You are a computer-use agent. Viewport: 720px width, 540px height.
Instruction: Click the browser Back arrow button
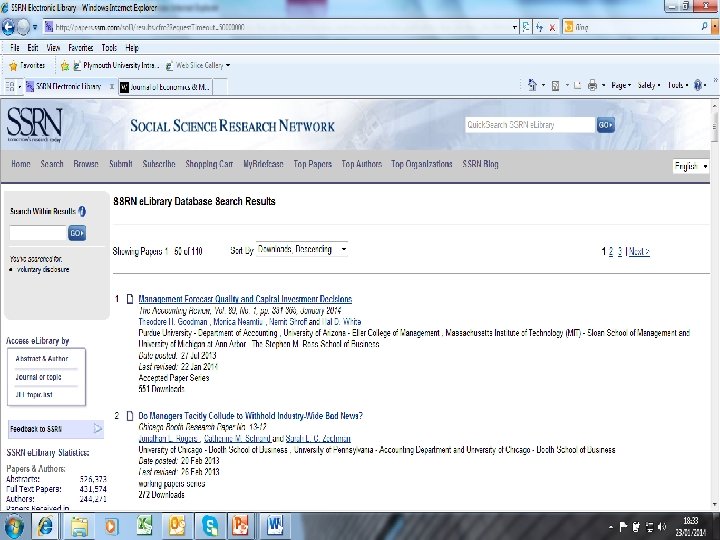click(x=8, y=27)
